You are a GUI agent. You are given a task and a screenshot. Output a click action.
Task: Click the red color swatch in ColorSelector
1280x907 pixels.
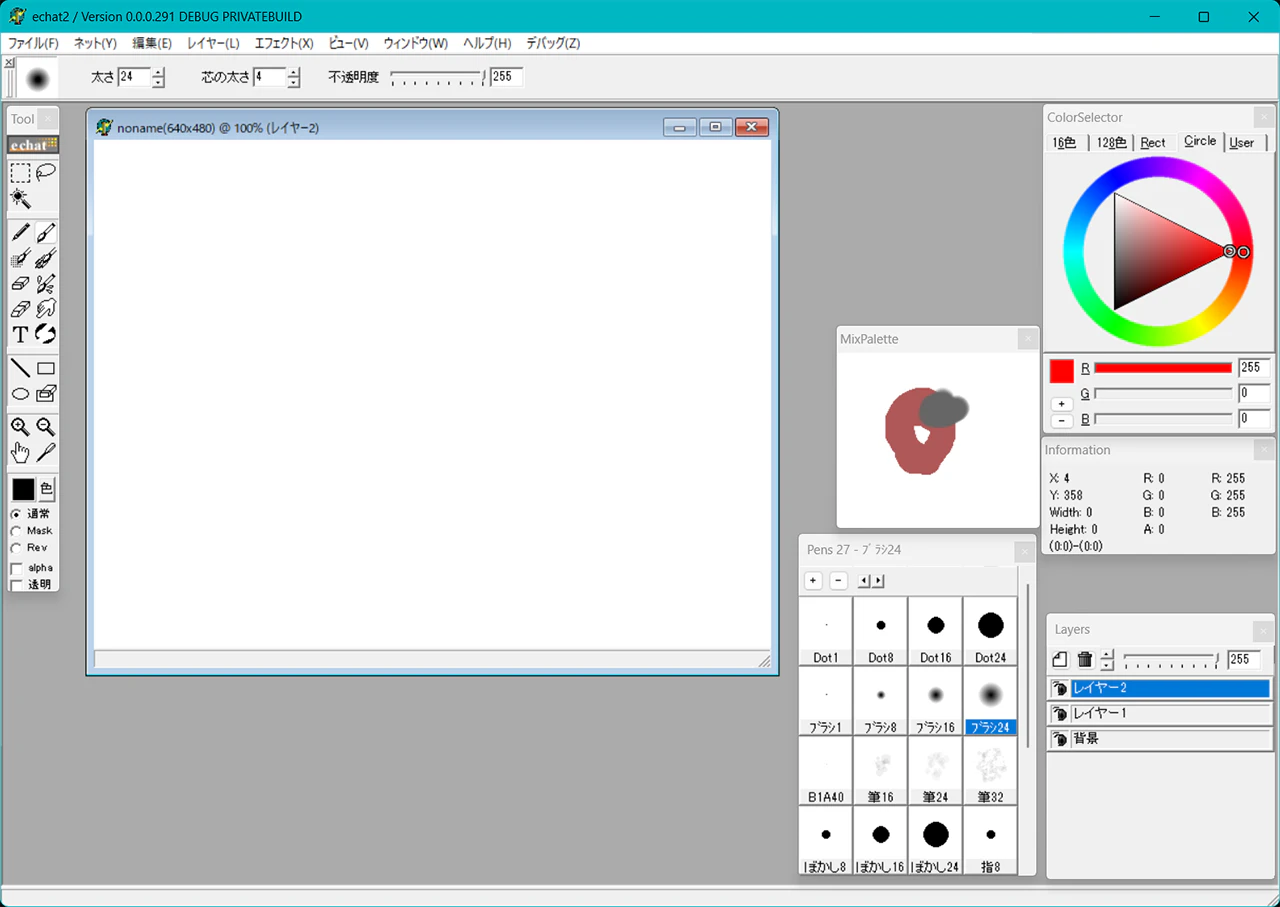pyautogui.click(x=1062, y=371)
